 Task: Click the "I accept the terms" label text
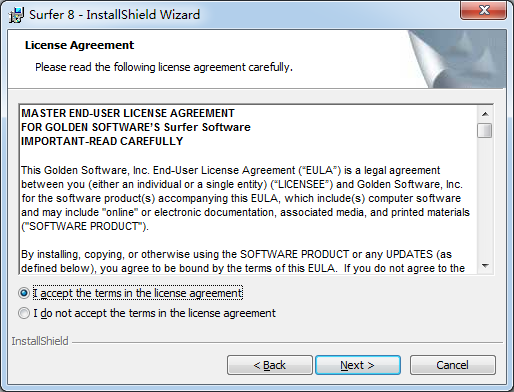(138, 293)
